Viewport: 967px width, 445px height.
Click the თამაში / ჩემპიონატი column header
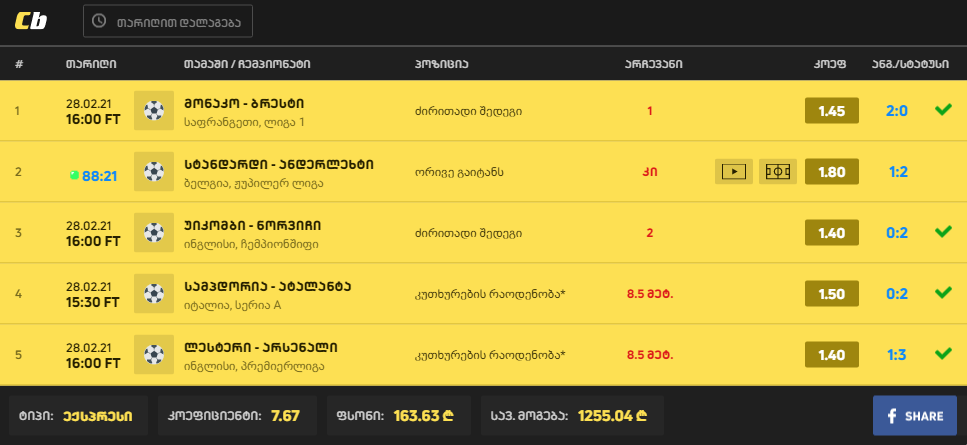point(247,64)
